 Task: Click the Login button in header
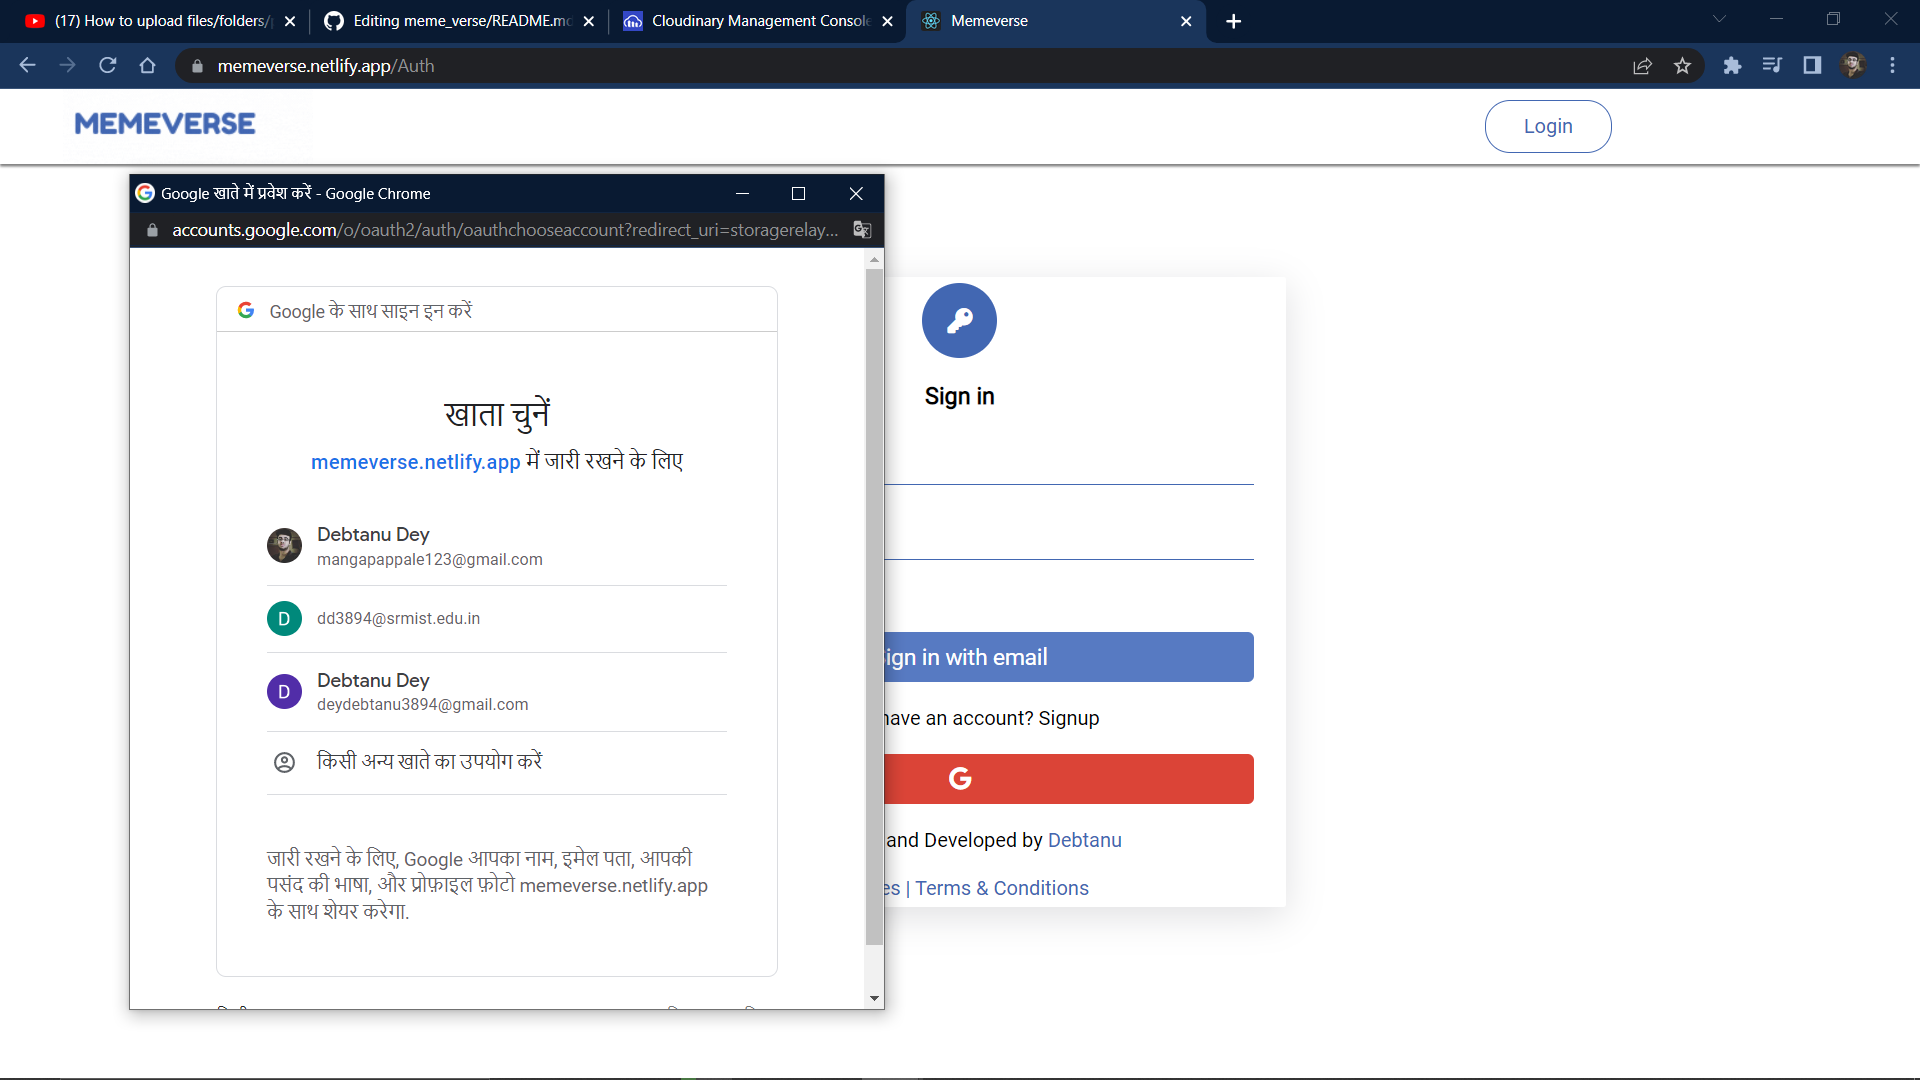tap(1547, 127)
